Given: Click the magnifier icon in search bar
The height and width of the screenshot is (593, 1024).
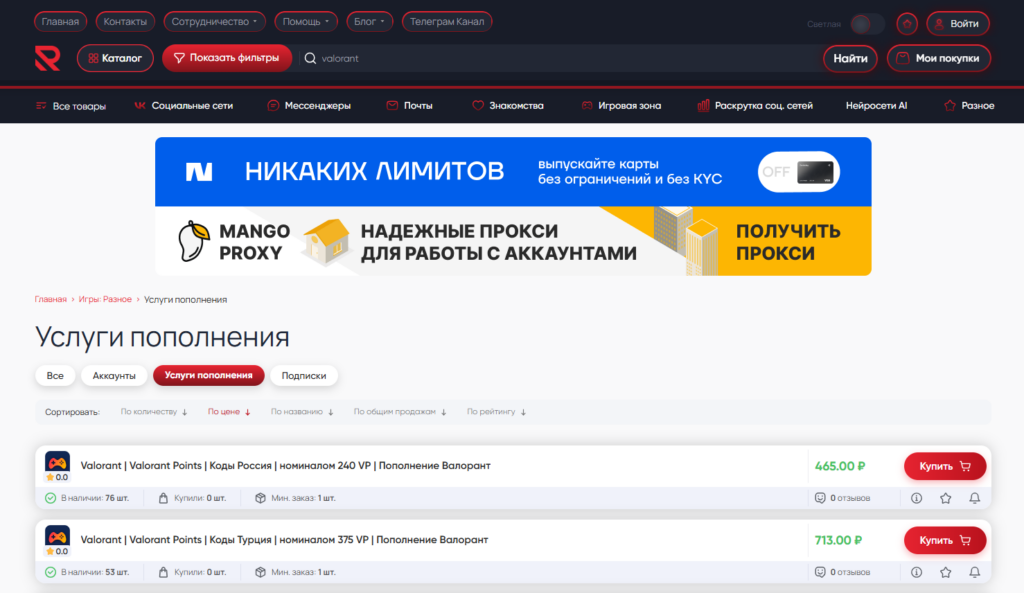Looking at the screenshot, I should (x=310, y=58).
